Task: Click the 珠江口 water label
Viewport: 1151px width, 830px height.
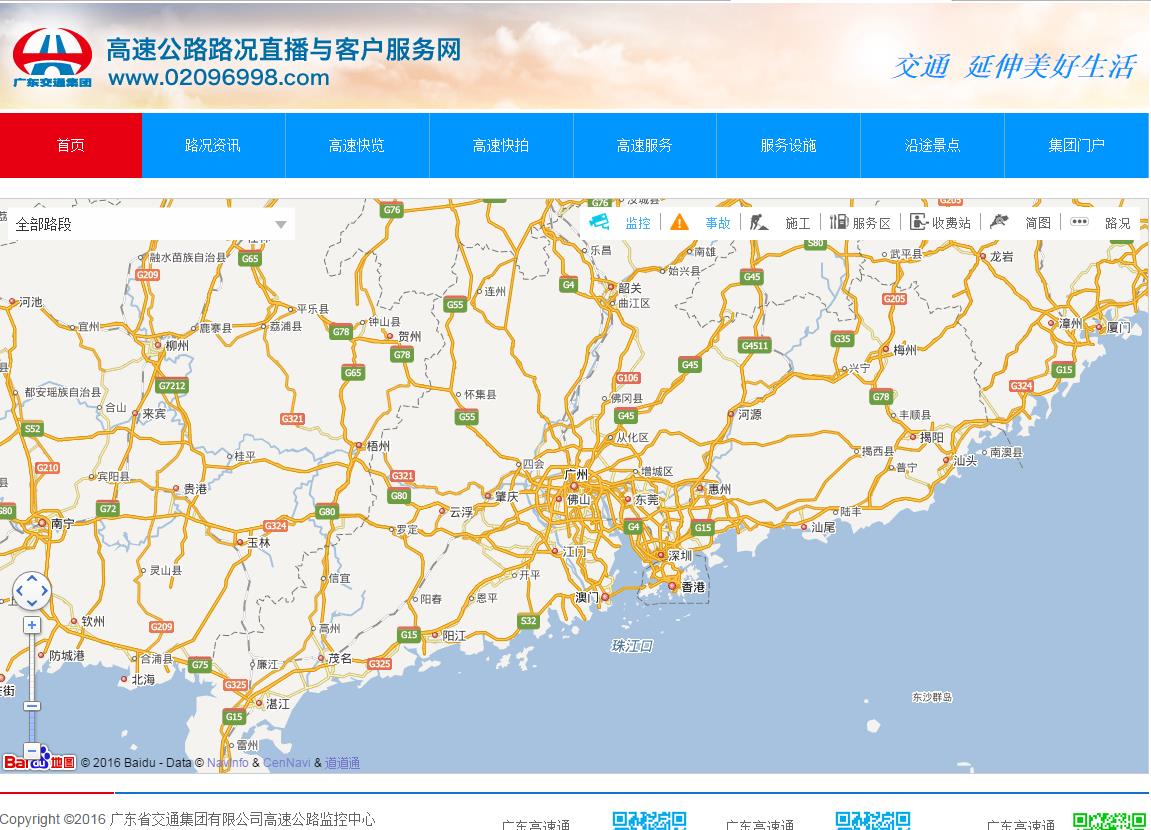Action: (x=632, y=646)
